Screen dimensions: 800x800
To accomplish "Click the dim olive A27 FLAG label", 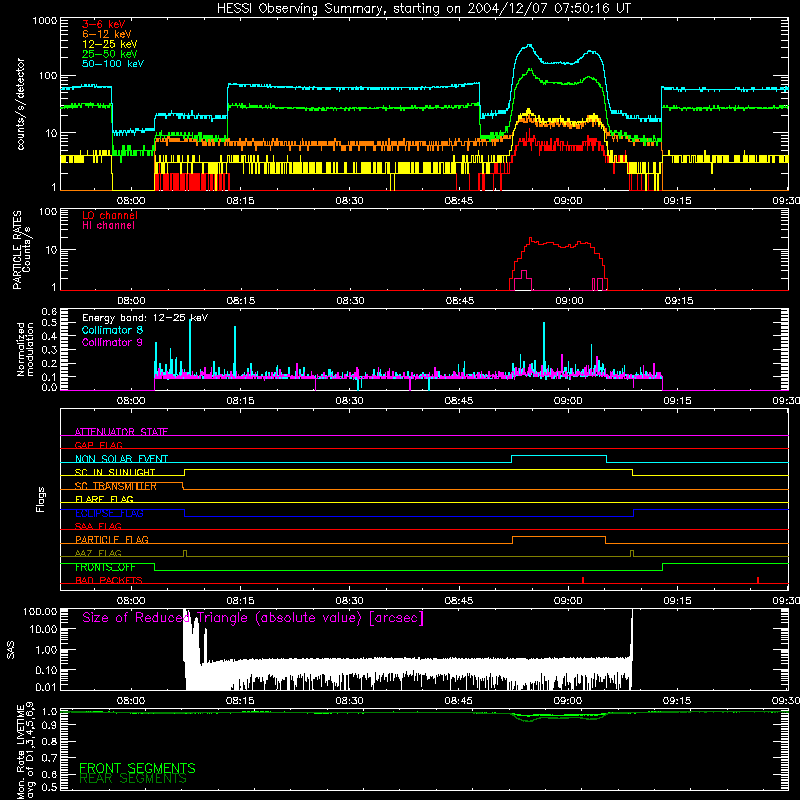I will coord(98,553).
